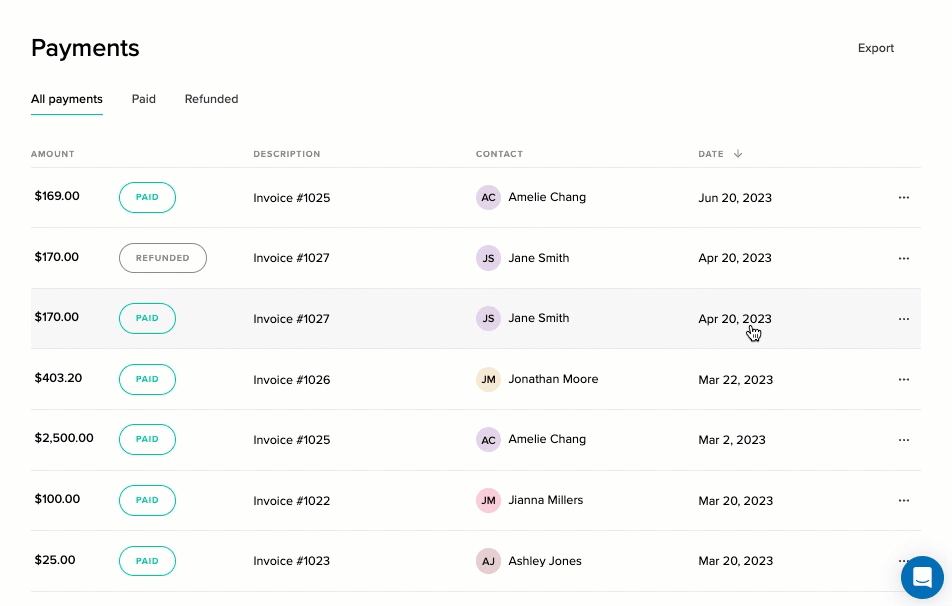This screenshot has width=952, height=606.
Task: Click the JS avatar in the paid $170.00 row
Action: pyautogui.click(x=488, y=318)
